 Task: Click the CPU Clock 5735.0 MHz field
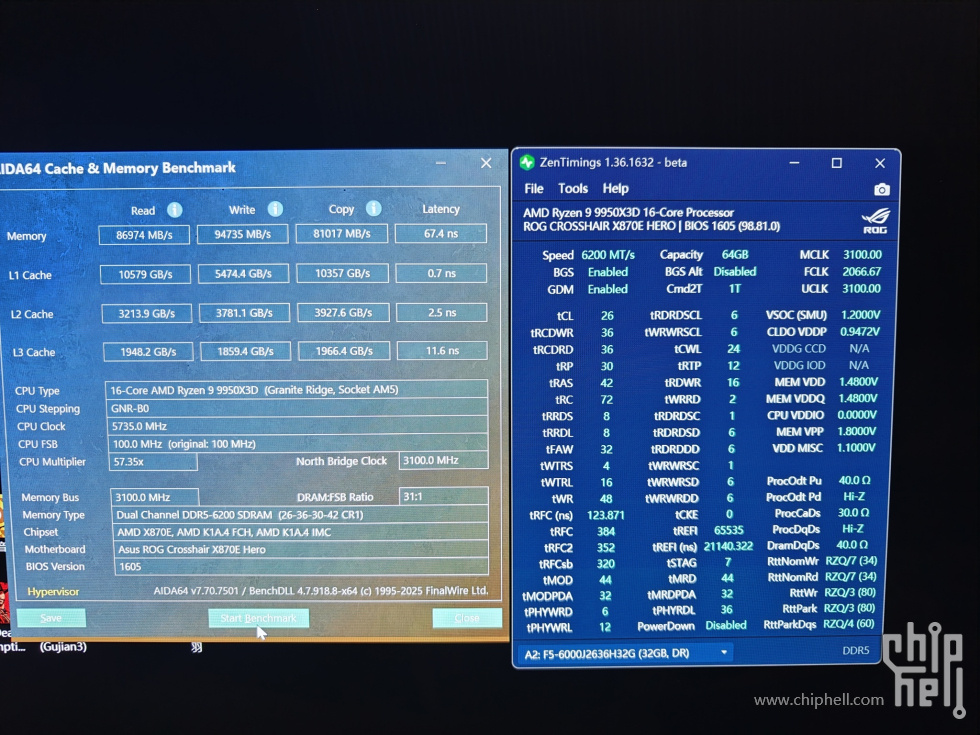point(296,426)
